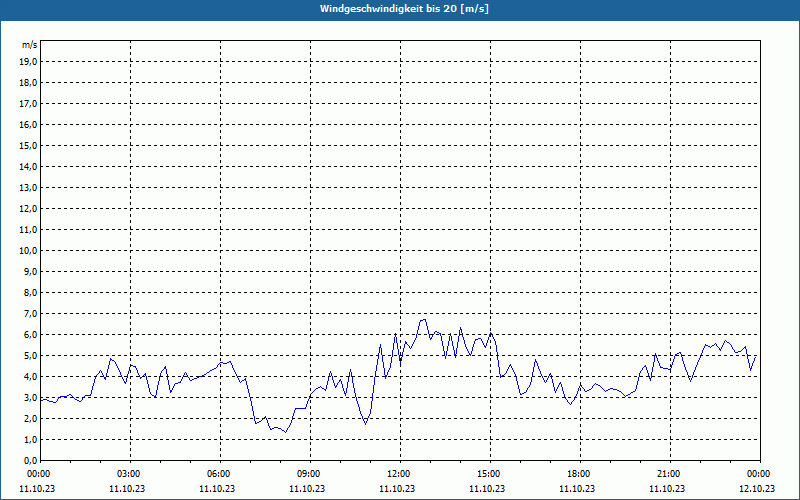Click the 10,0 y-axis tick label
Image resolution: width=800 pixels, height=500 pixels.
[28, 250]
